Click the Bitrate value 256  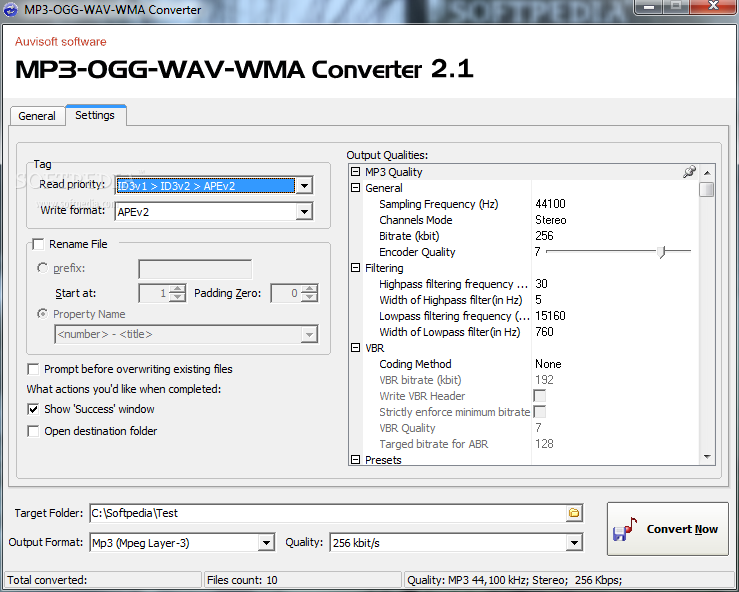click(544, 236)
